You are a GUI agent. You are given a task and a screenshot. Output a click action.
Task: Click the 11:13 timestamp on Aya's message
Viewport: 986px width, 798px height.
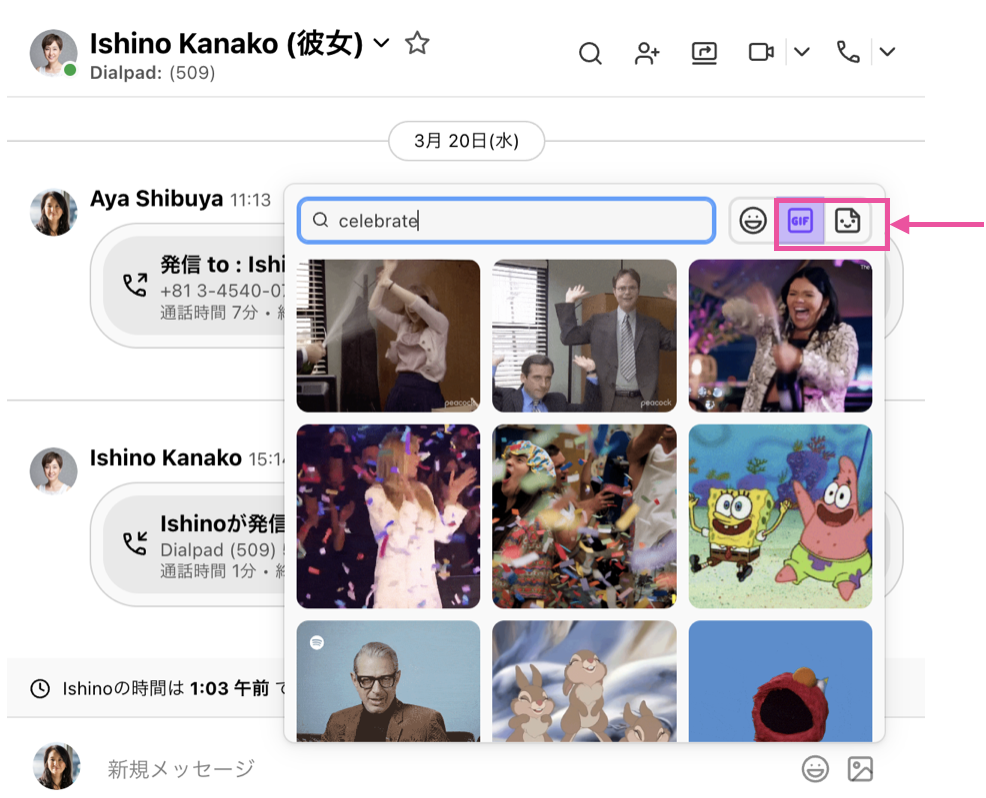point(250,200)
